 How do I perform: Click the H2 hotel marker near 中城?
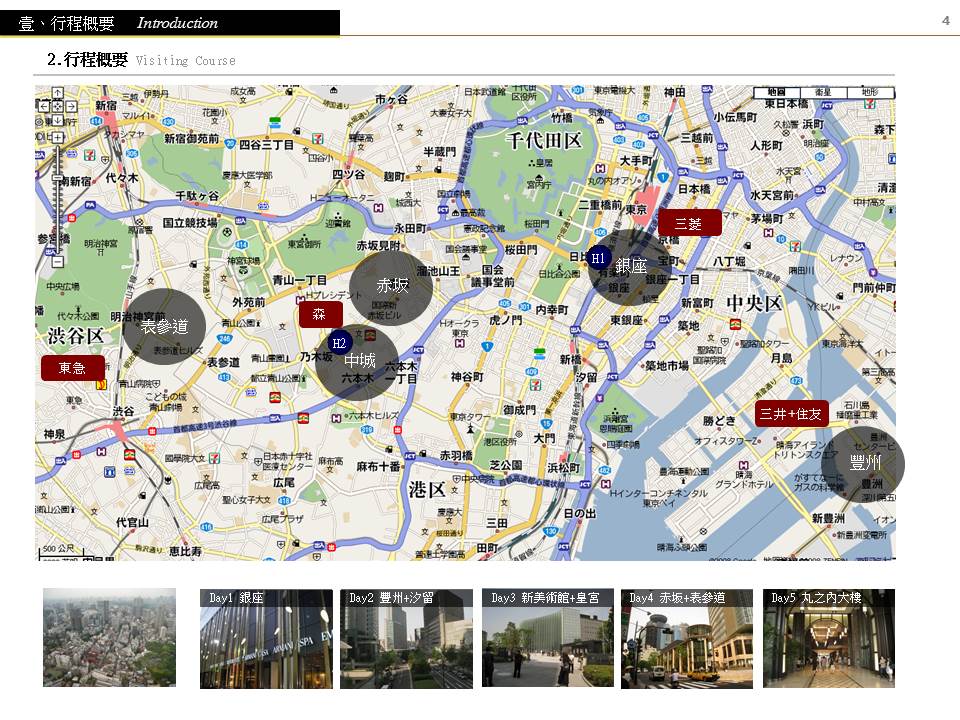coord(339,342)
